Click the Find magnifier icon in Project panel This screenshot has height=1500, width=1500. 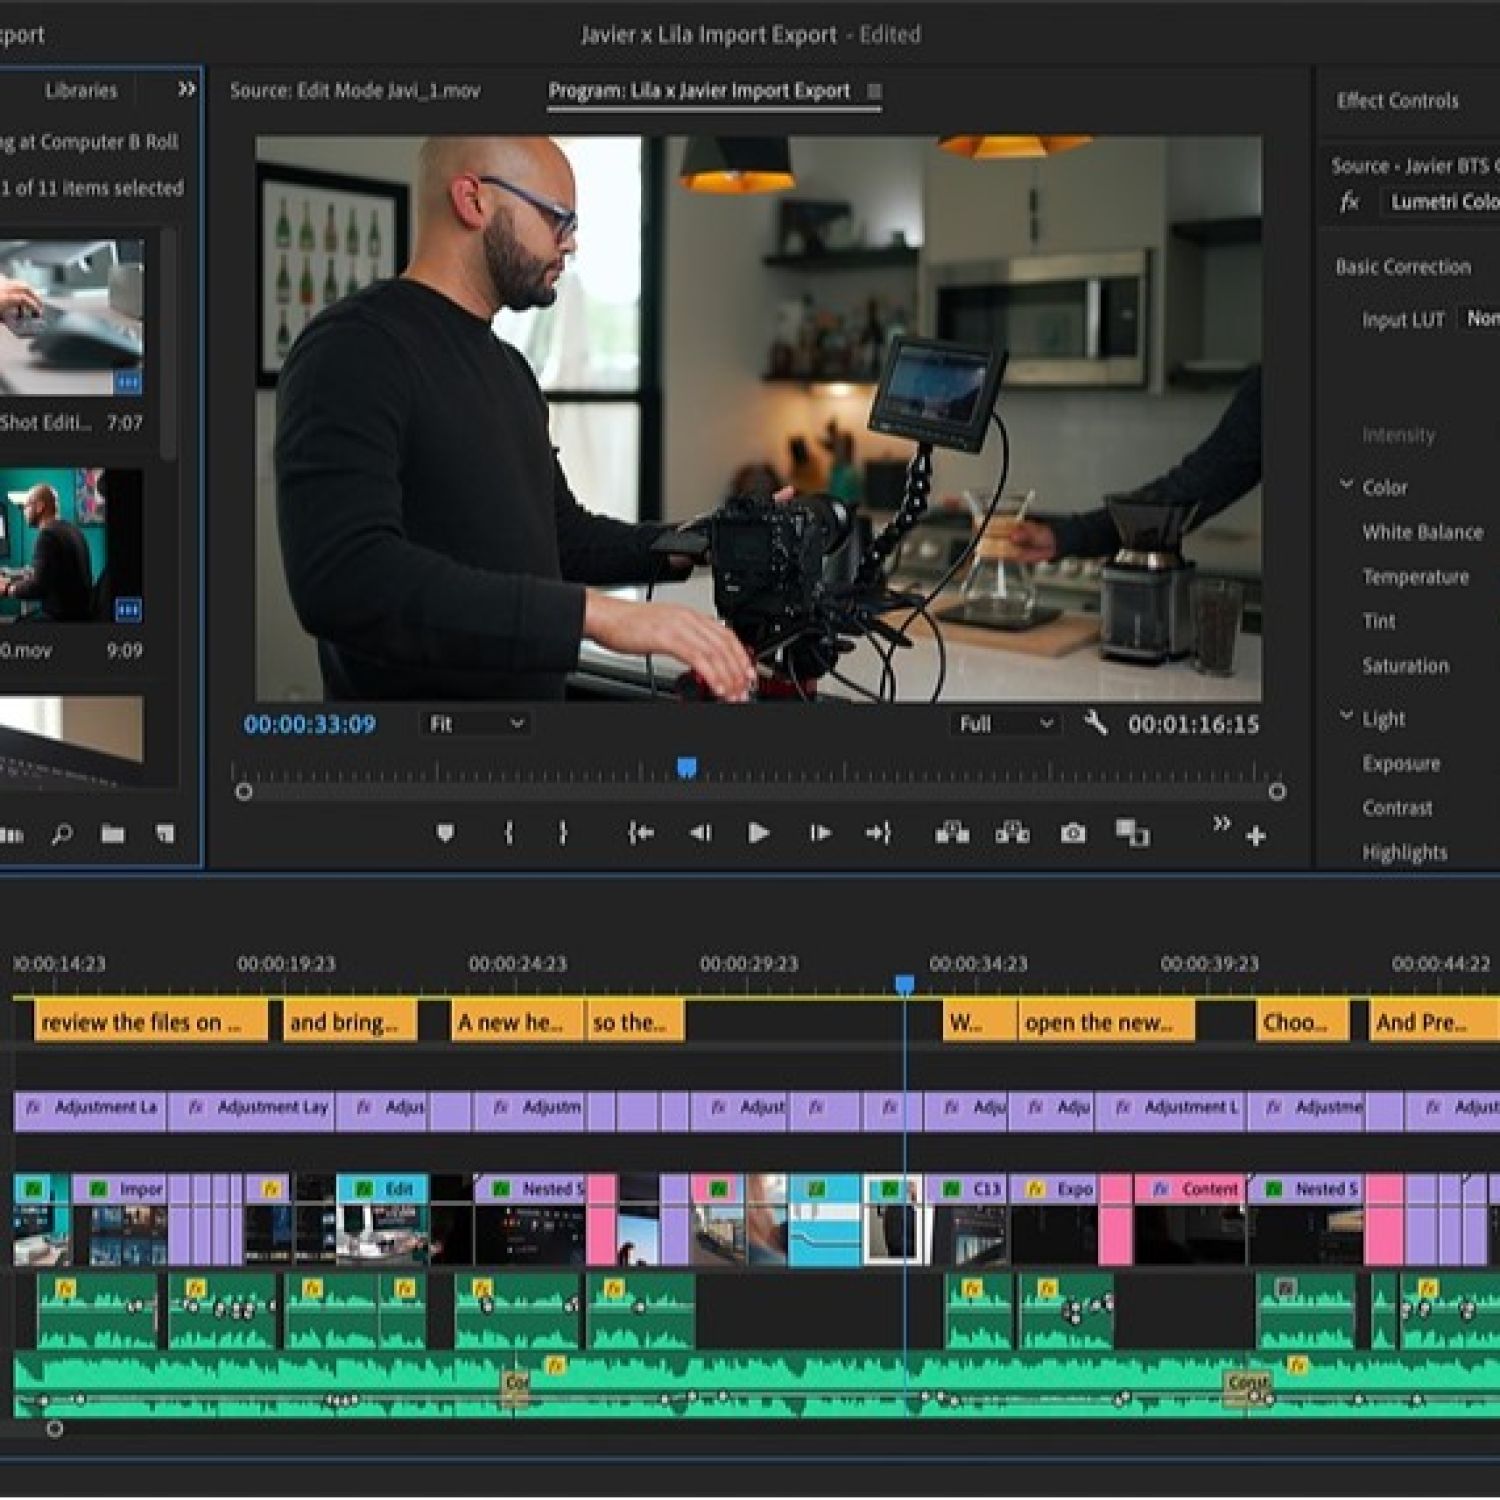coord(62,833)
